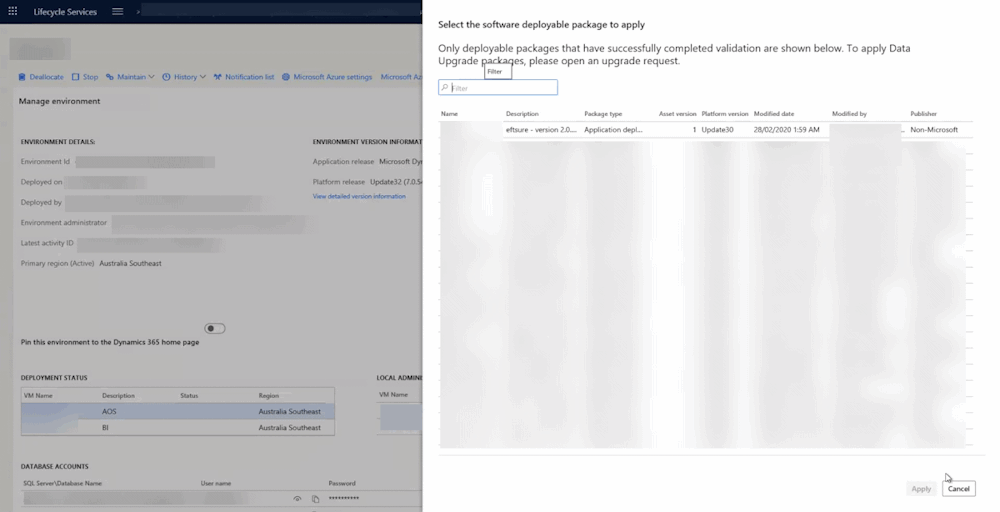Sort by Modified date column header
Screen dimensions: 1000x512
[774, 113]
